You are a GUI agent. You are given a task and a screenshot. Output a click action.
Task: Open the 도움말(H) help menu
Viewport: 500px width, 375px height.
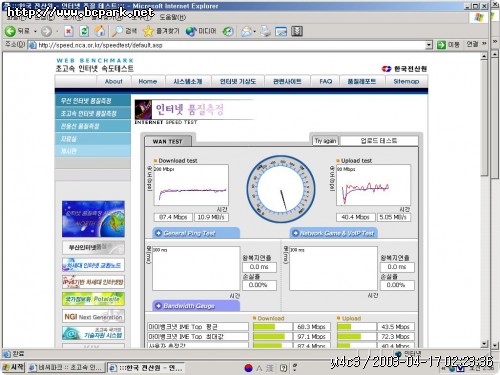(173, 17)
